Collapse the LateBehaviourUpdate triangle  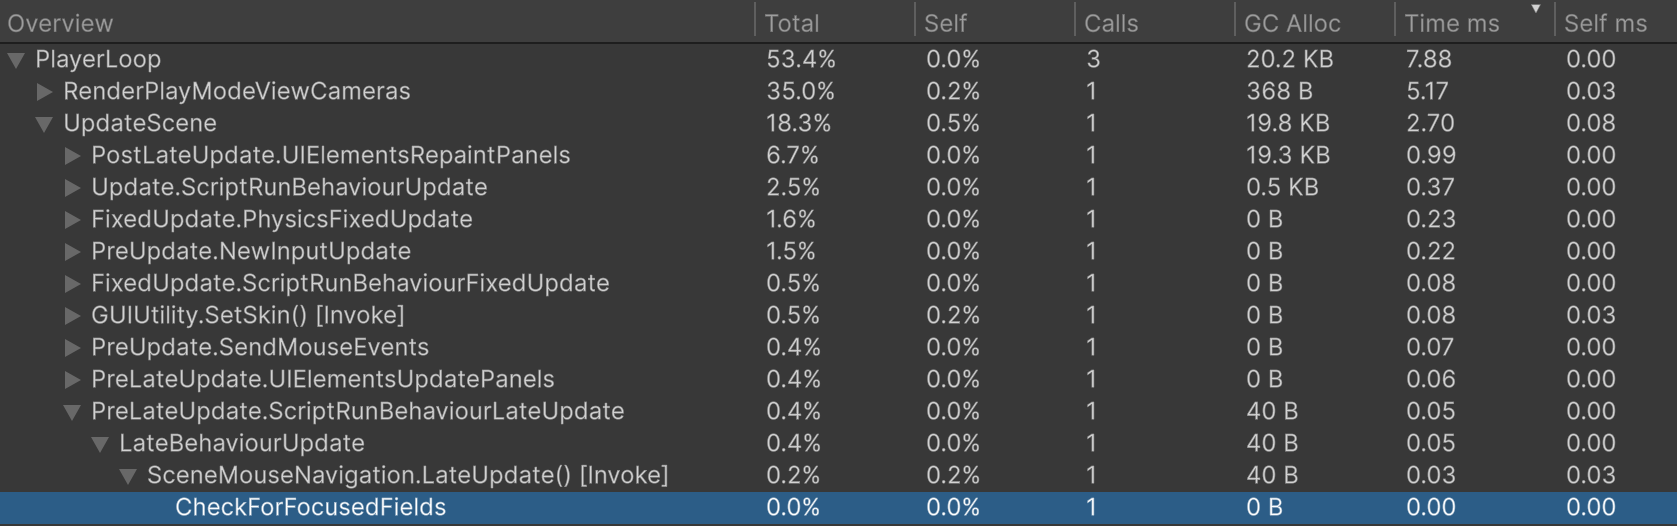point(100,444)
